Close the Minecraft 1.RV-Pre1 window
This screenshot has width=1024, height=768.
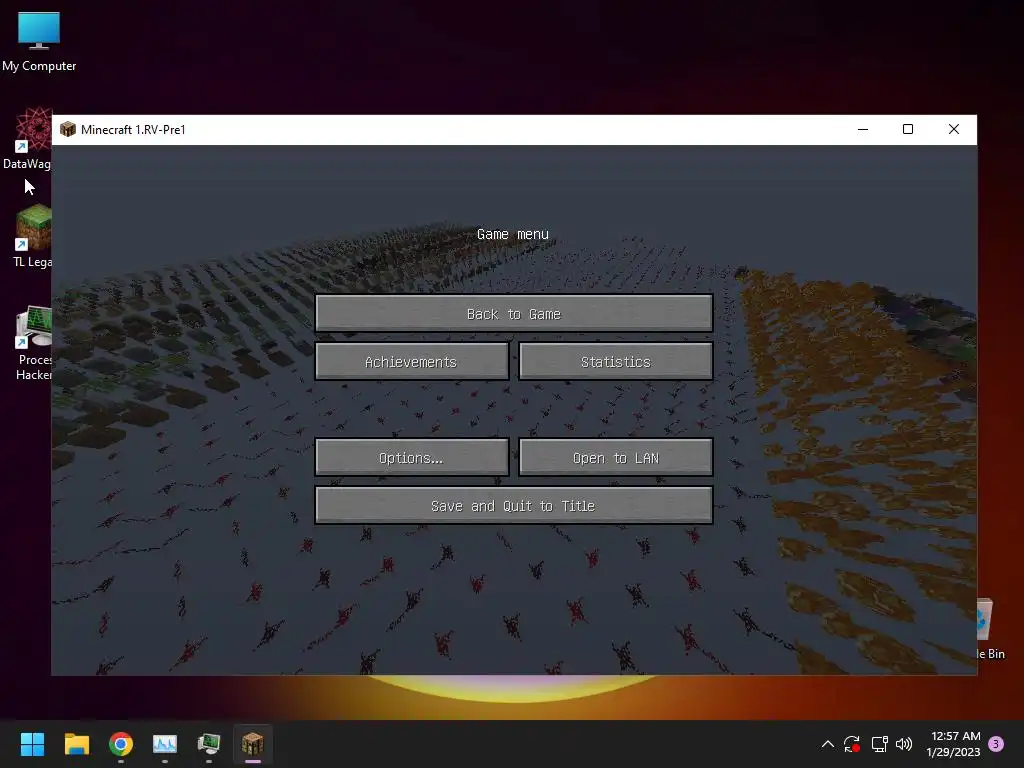pyautogui.click(x=953, y=129)
